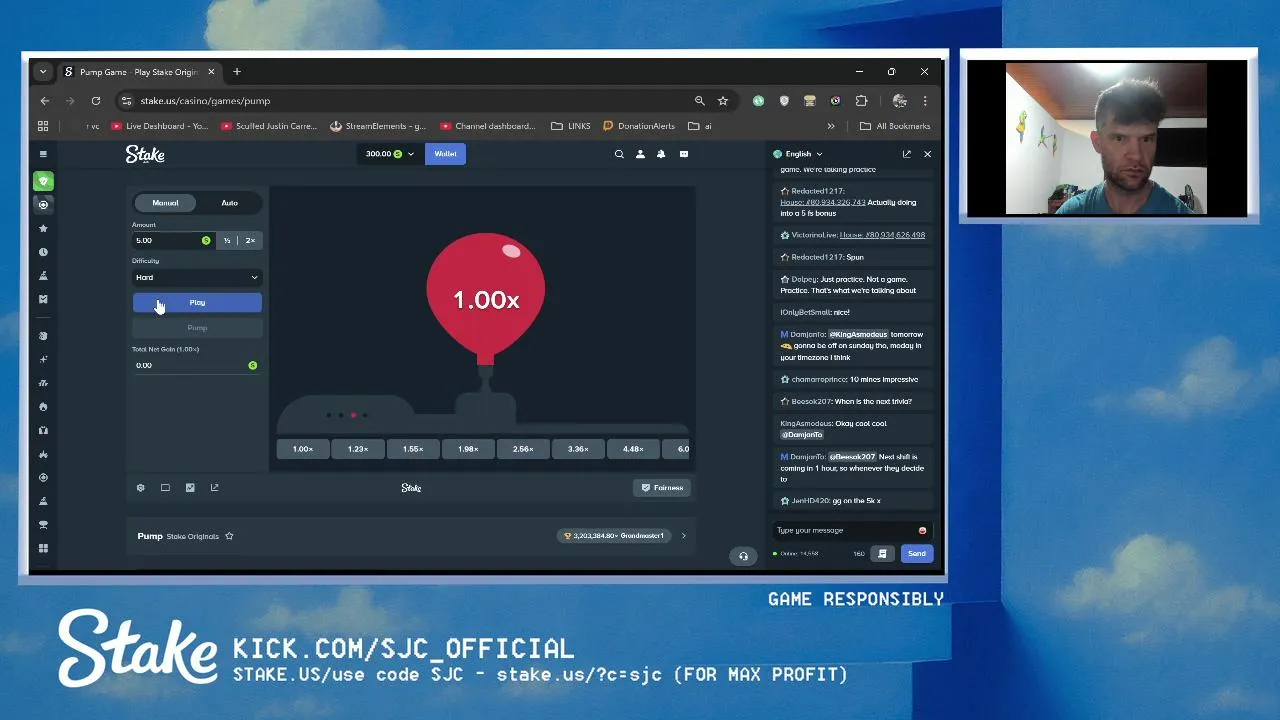This screenshot has width=1280, height=720.
Task: Click the green shield icon in sidebar
Action: pyautogui.click(x=43, y=181)
